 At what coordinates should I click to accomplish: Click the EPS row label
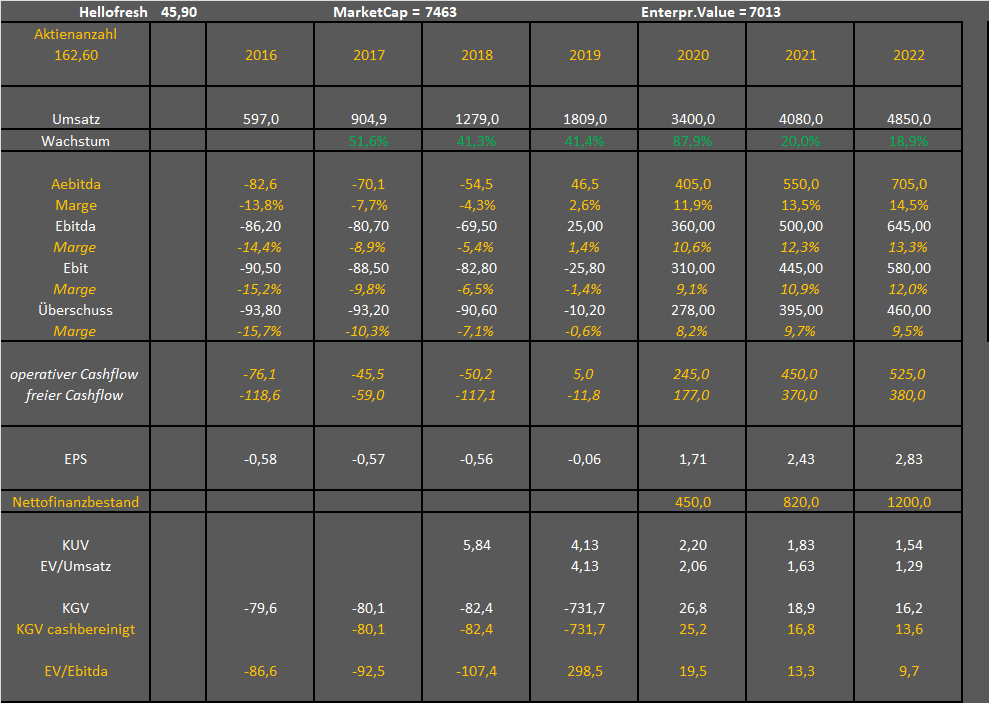tap(76, 458)
